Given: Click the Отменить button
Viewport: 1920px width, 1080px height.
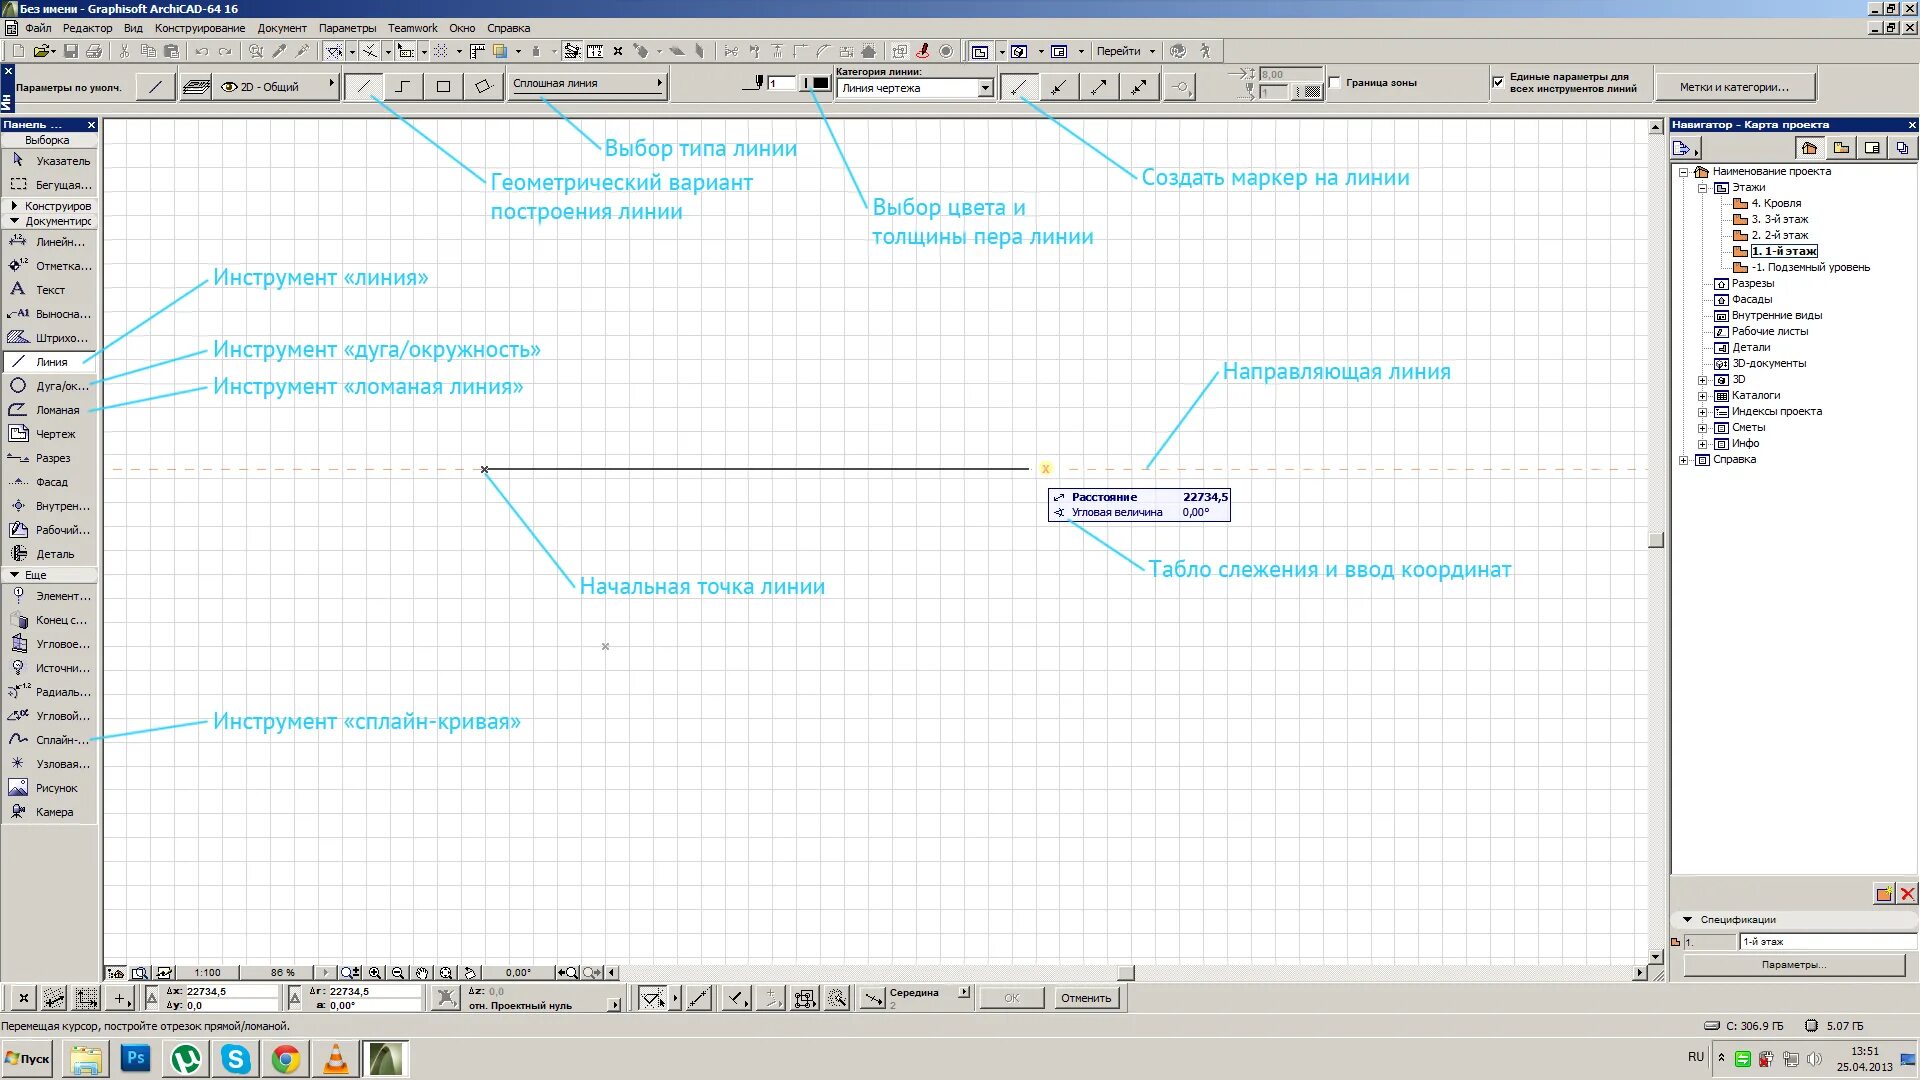Looking at the screenshot, I should pyautogui.click(x=1085, y=998).
